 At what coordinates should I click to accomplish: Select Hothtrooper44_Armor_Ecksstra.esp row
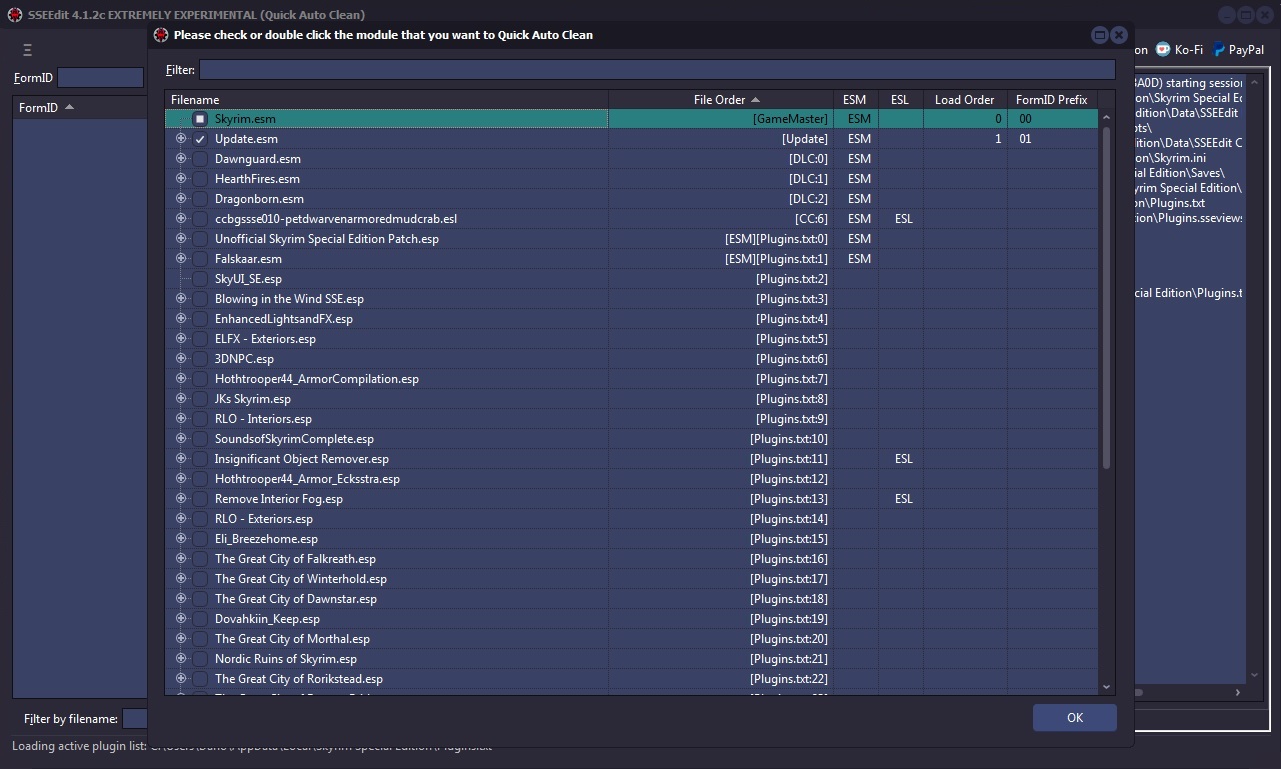(632, 479)
